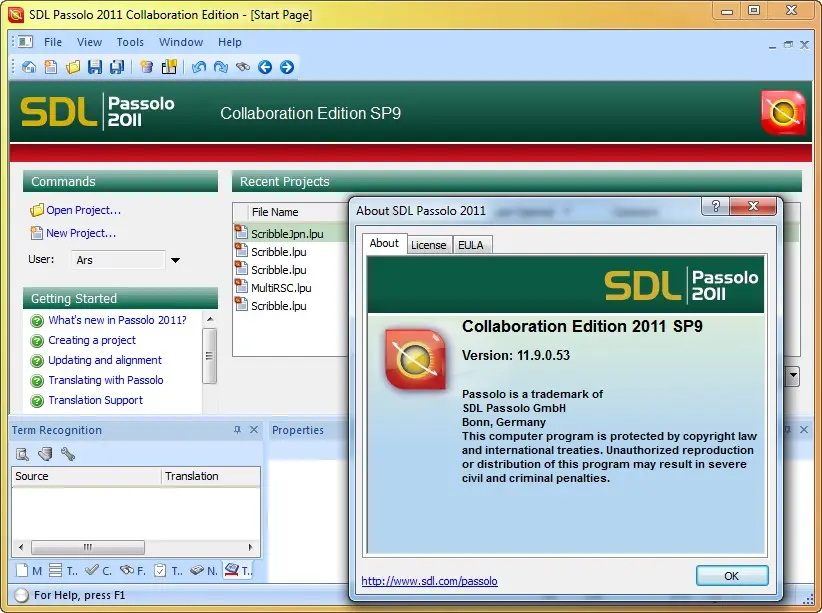822x613 pixels.
Task: Open the Window menu
Action: click(x=181, y=42)
